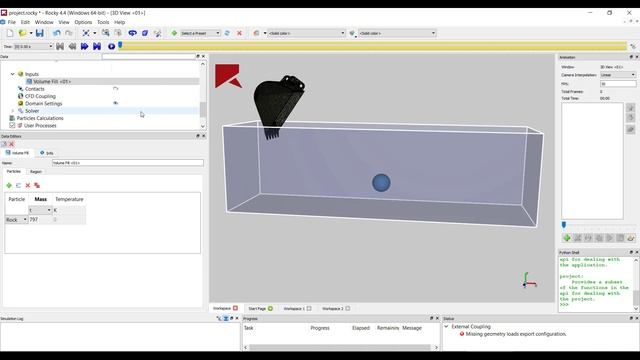Collapse the Inputs tree node
Viewport: 640px width, 360px height.
coord(13,74)
